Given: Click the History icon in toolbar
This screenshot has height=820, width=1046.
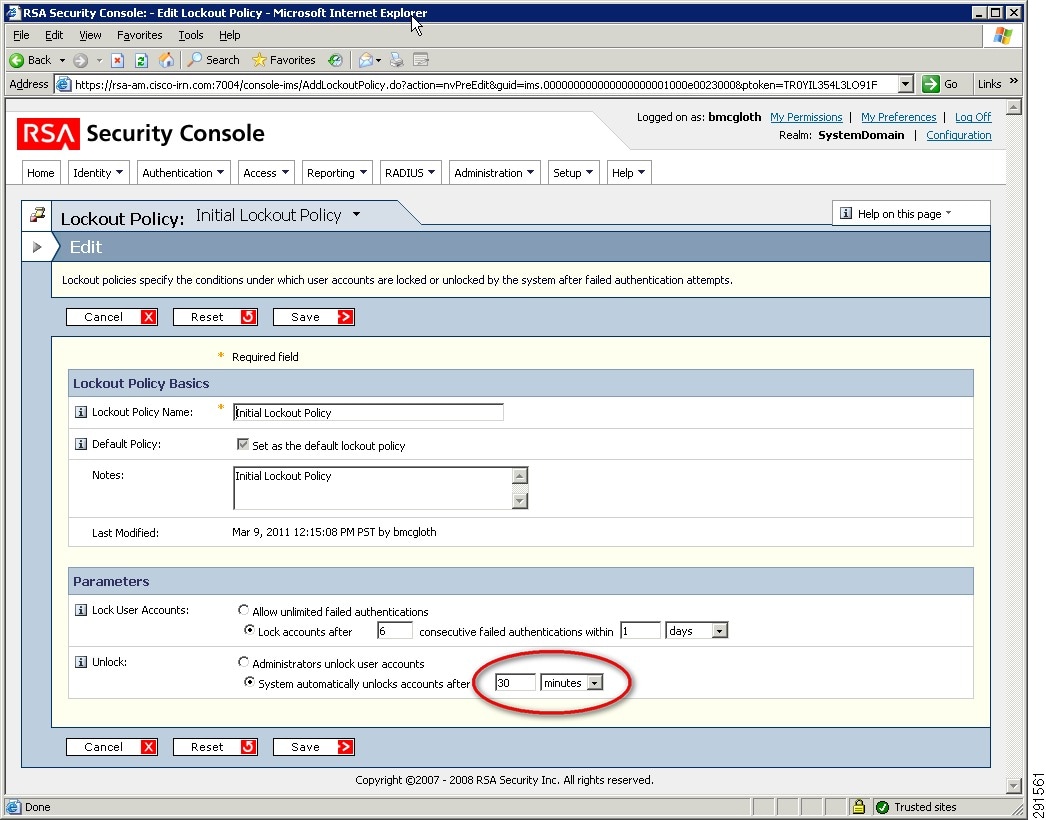Looking at the screenshot, I should (336, 60).
